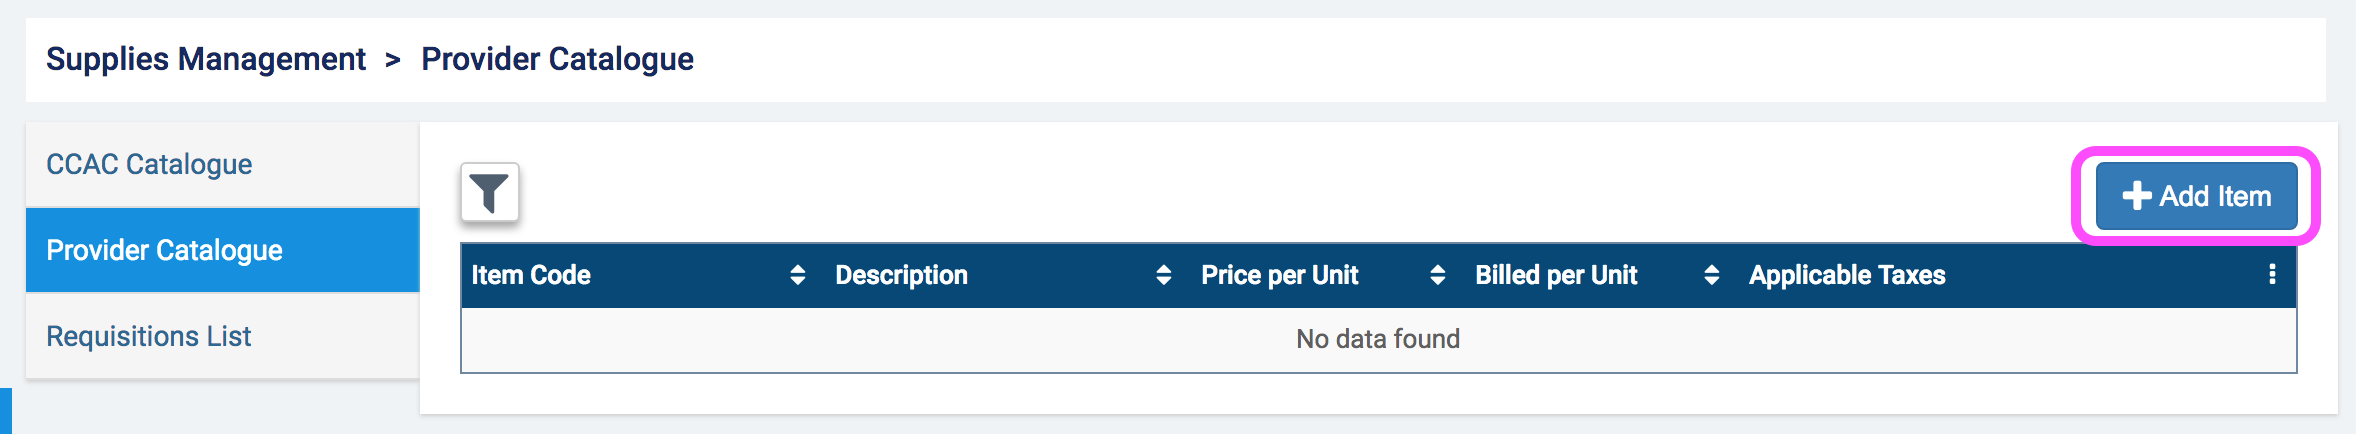Click the Billed per Unit header

click(x=1556, y=275)
